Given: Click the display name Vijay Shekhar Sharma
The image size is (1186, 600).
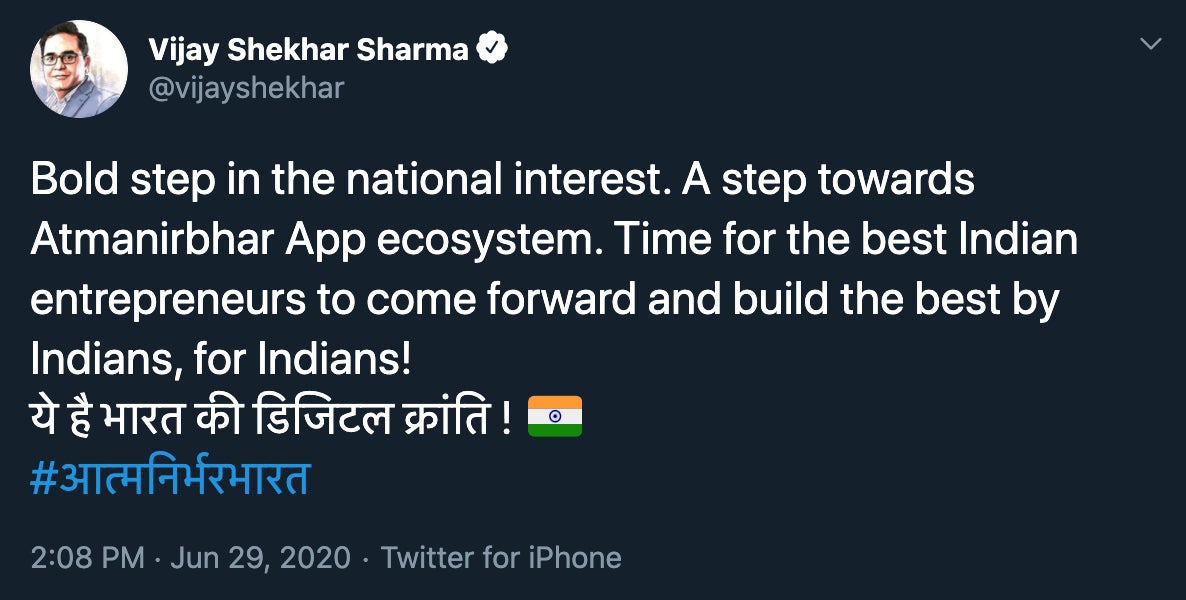Looking at the screenshot, I should [x=309, y=50].
